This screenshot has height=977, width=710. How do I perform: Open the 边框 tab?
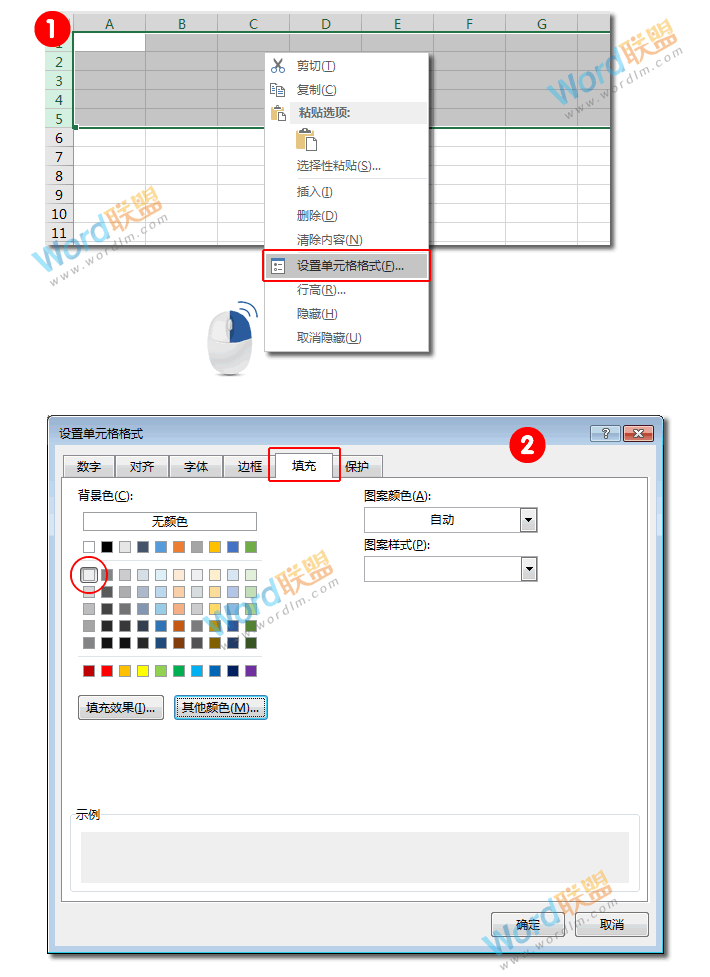[x=249, y=467]
